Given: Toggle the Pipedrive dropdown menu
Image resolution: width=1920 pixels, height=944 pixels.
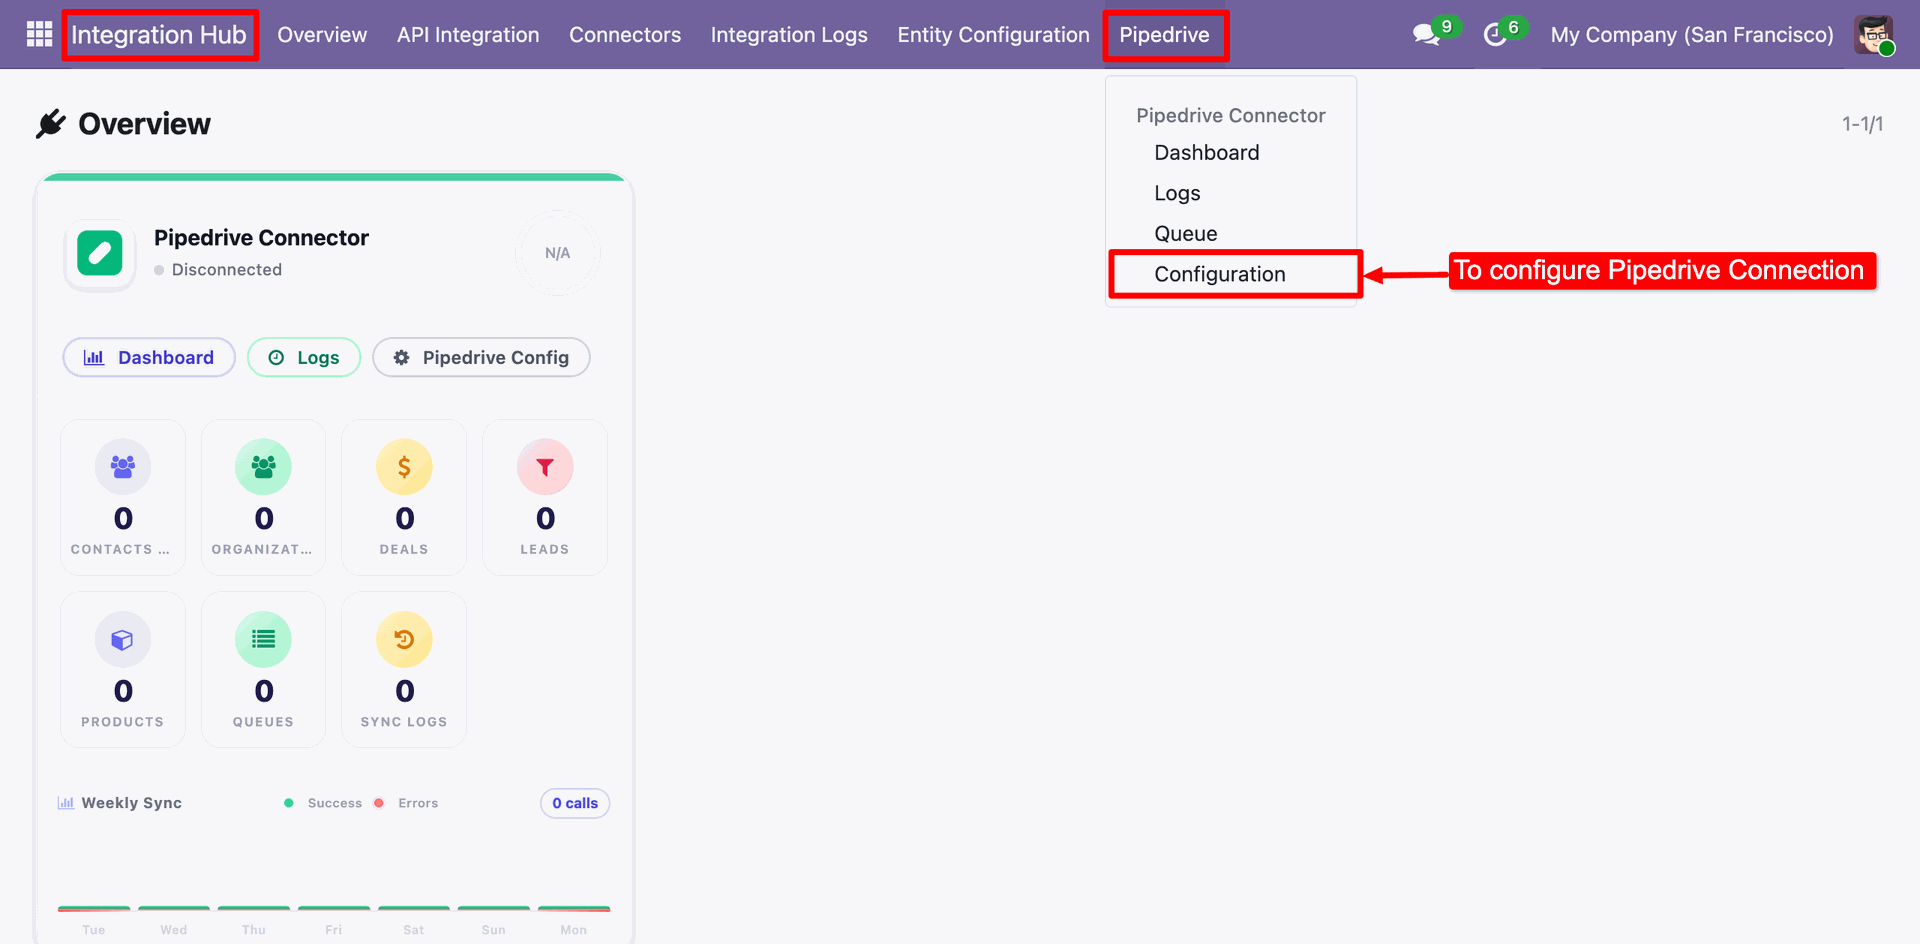Looking at the screenshot, I should [x=1164, y=35].
